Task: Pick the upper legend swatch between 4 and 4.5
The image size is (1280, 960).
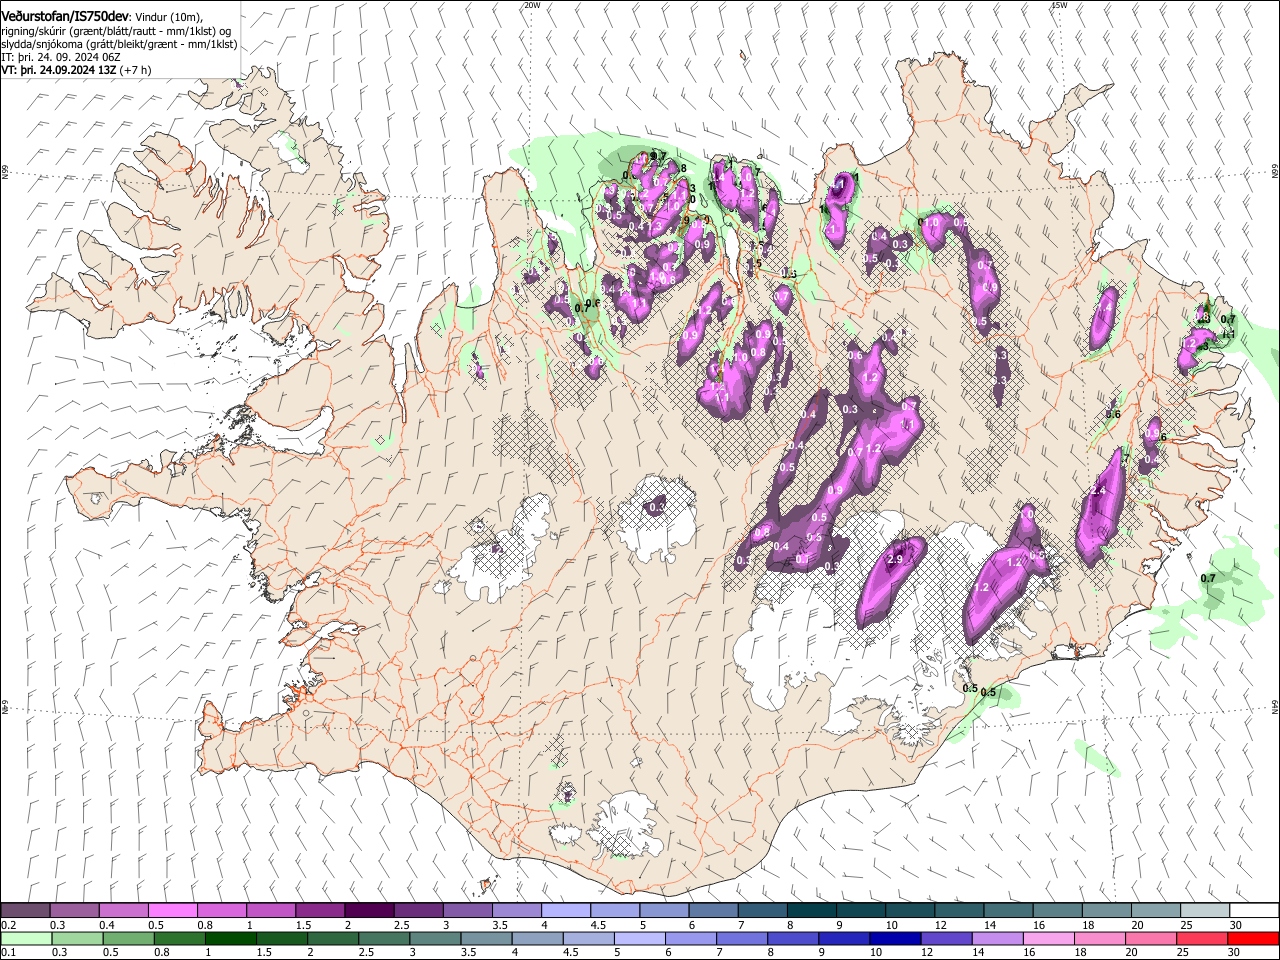Action: (566, 910)
